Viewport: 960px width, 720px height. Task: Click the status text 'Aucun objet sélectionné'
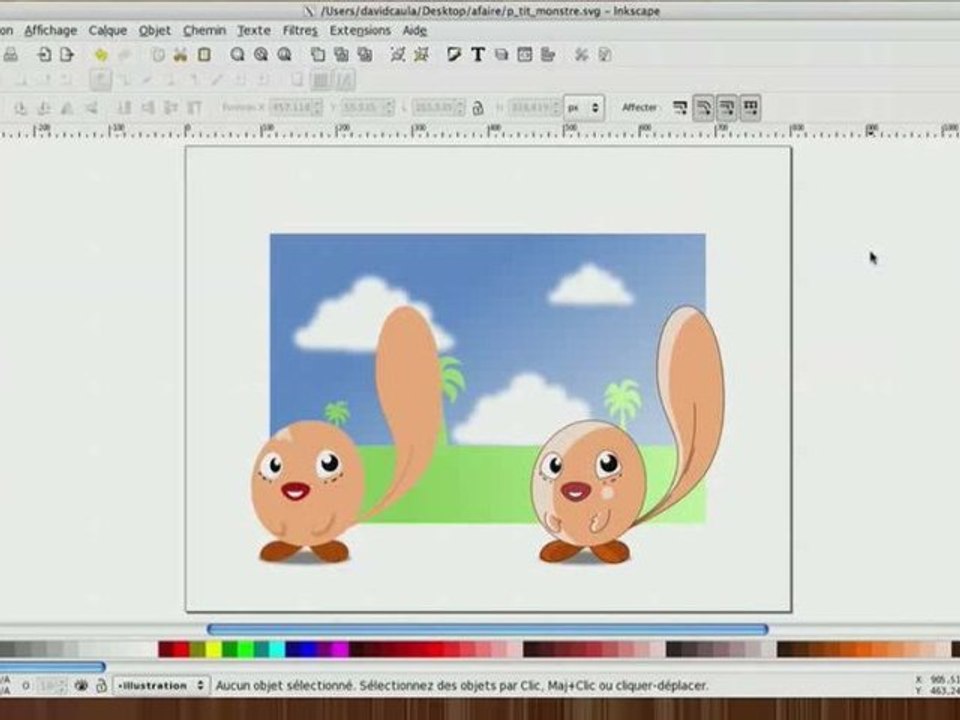coord(284,686)
